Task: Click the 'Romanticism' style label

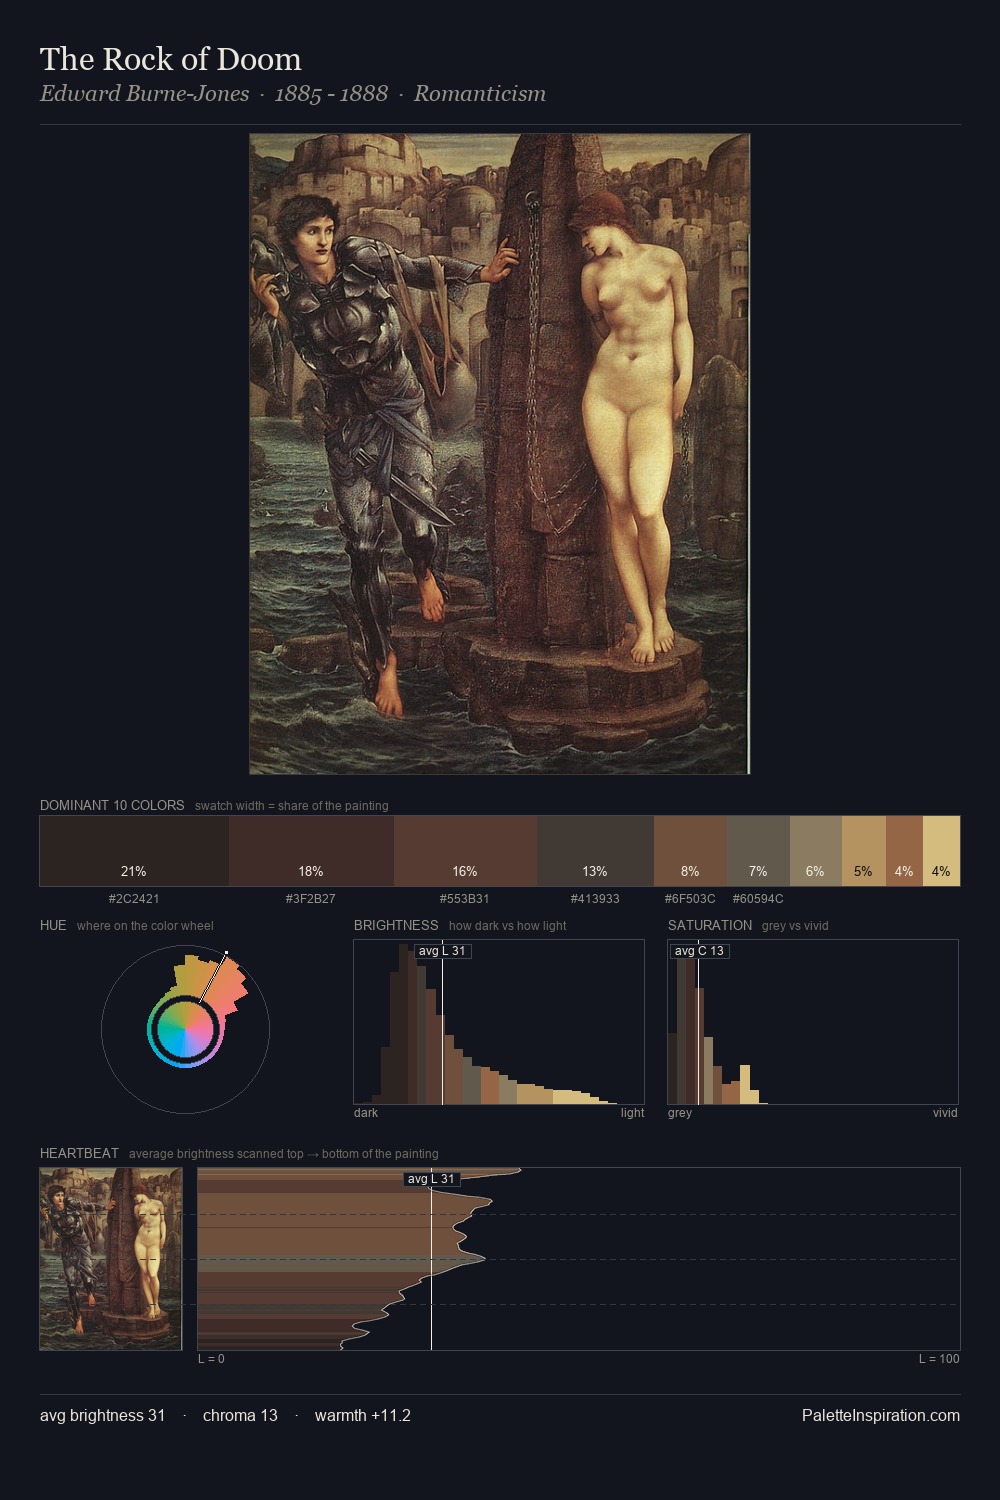Action: tap(480, 94)
